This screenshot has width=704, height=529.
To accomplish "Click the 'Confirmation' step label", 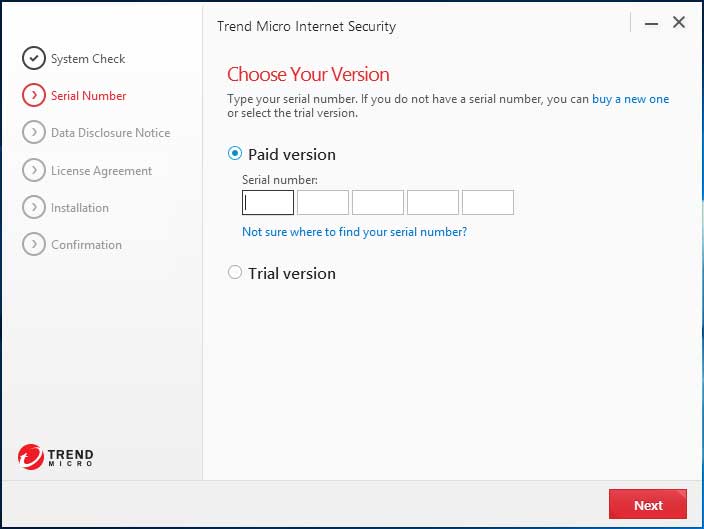I will point(86,245).
